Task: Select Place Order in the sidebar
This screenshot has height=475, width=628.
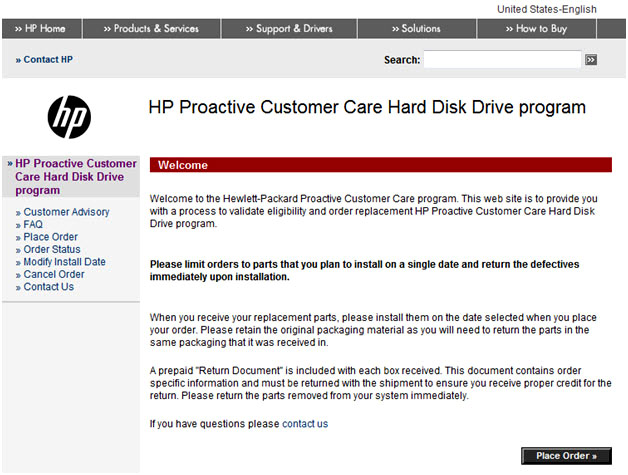Action: click(x=50, y=237)
